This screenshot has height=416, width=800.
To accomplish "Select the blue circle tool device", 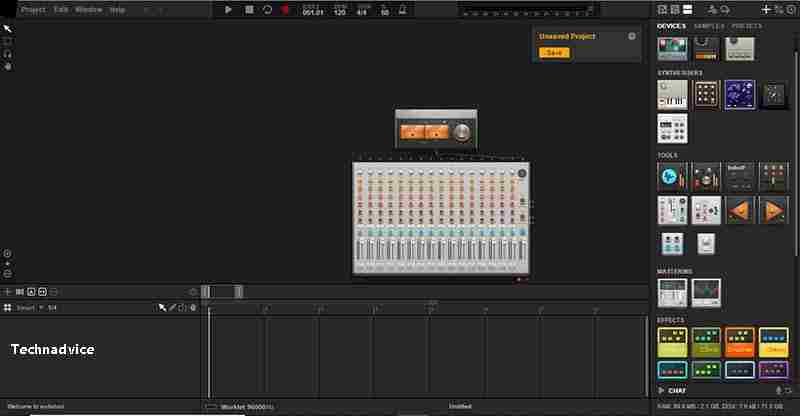I will [672, 177].
